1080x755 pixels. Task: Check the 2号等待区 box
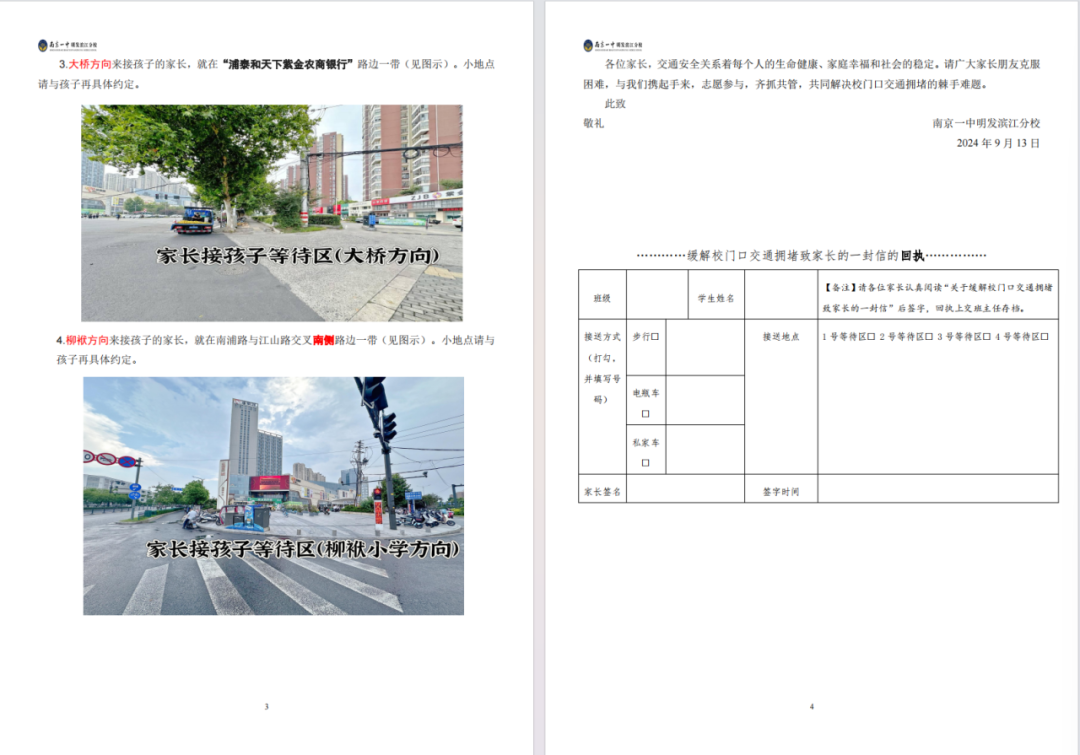928,337
